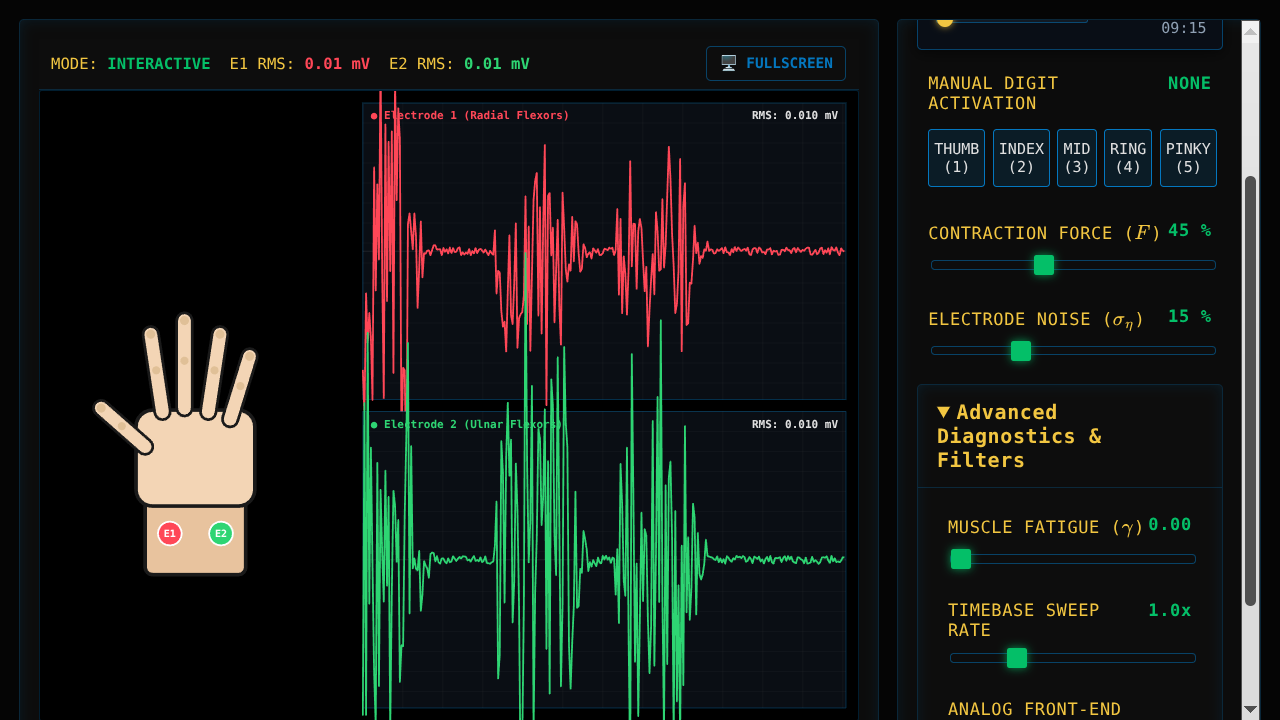Click the red E1 electrode on wrist

coord(170,534)
